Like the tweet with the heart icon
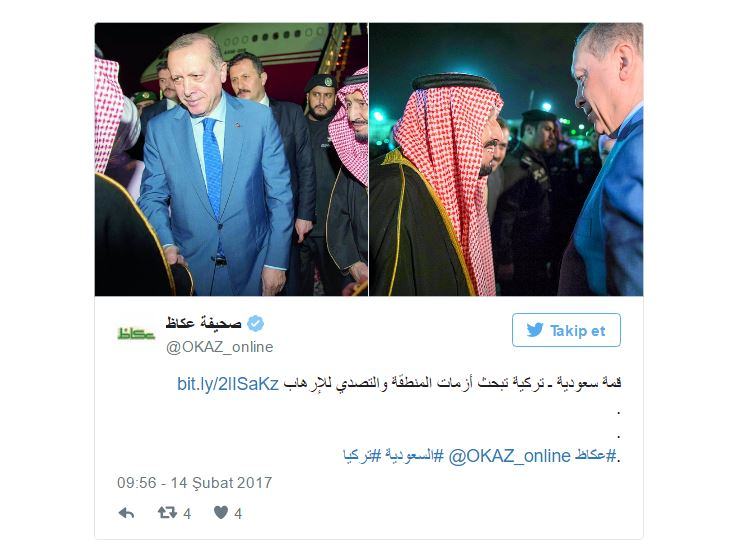The width and height of the screenshot is (741, 550). click(x=221, y=512)
